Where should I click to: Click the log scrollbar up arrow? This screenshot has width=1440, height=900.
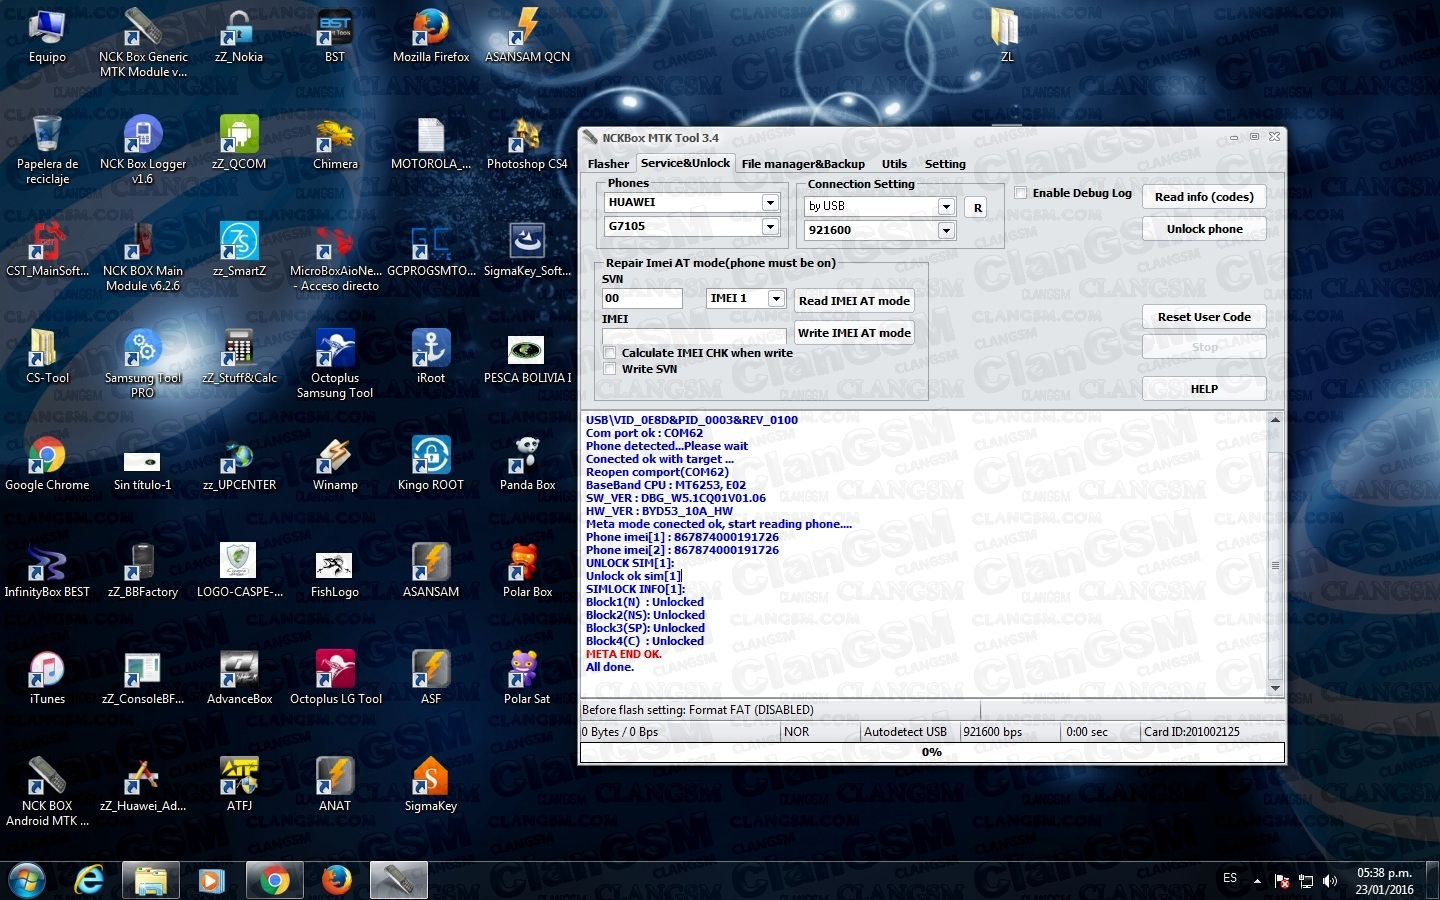pyautogui.click(x=1275, y=420)
